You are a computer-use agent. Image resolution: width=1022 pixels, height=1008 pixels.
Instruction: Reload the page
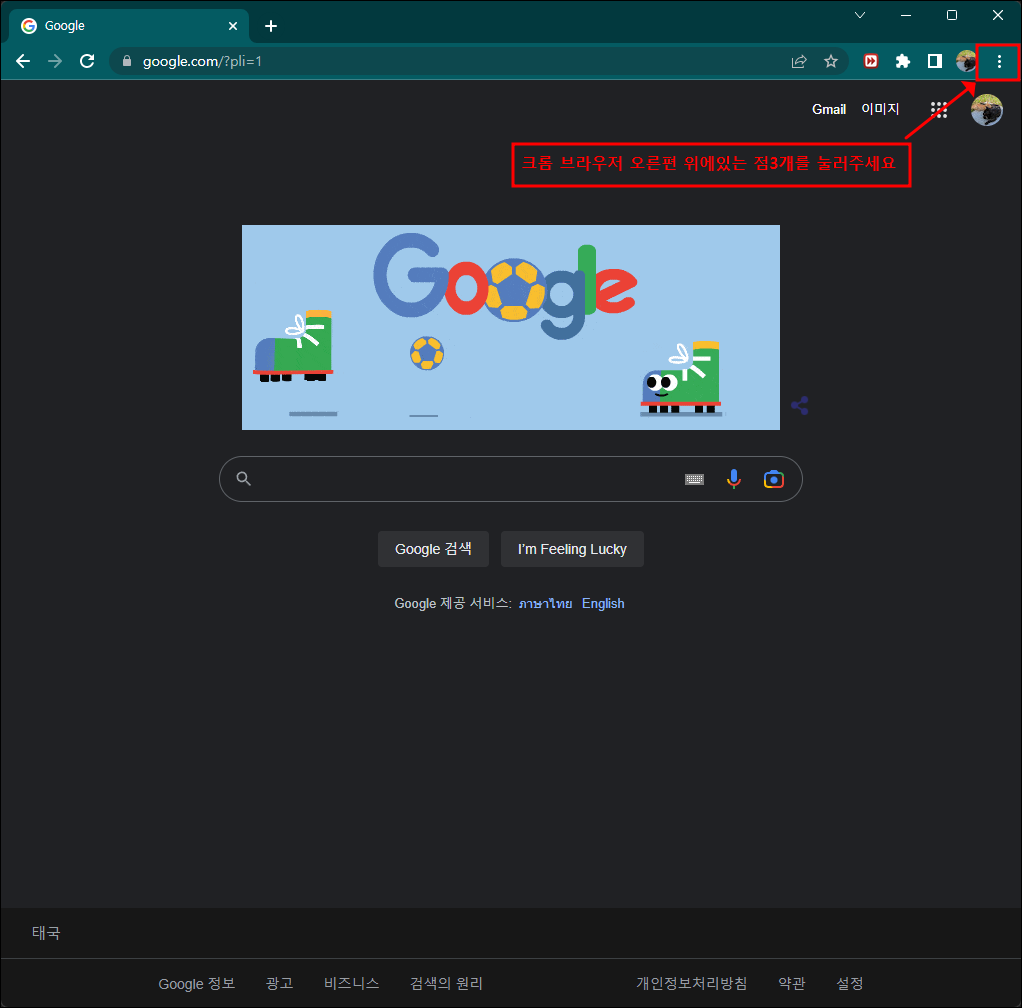87,61
